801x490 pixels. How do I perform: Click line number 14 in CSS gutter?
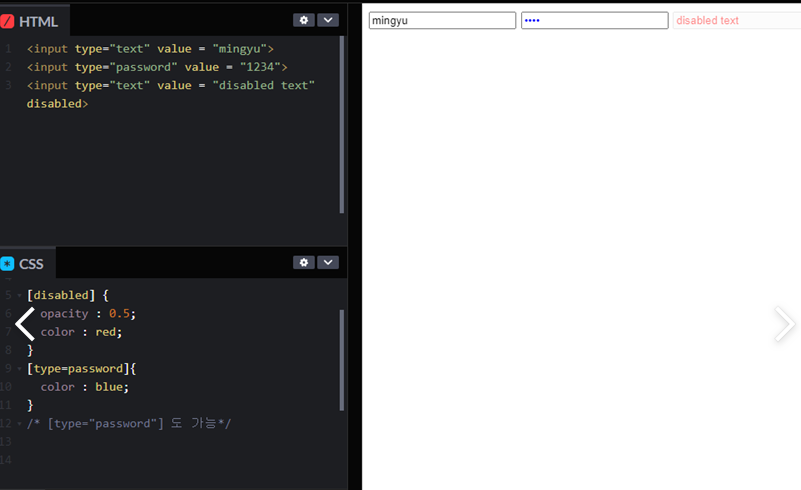click(x=6, y=460)
